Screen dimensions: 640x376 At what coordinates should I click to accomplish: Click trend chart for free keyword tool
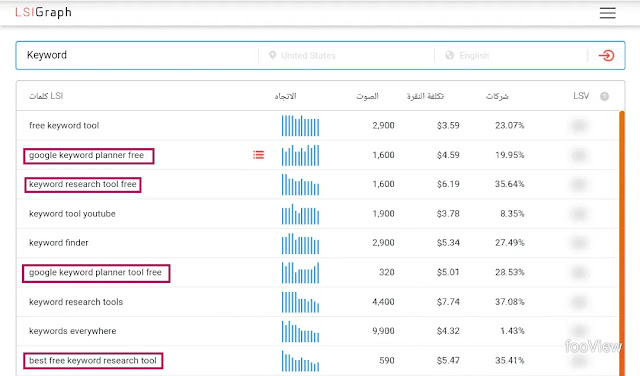pos(300,125)
